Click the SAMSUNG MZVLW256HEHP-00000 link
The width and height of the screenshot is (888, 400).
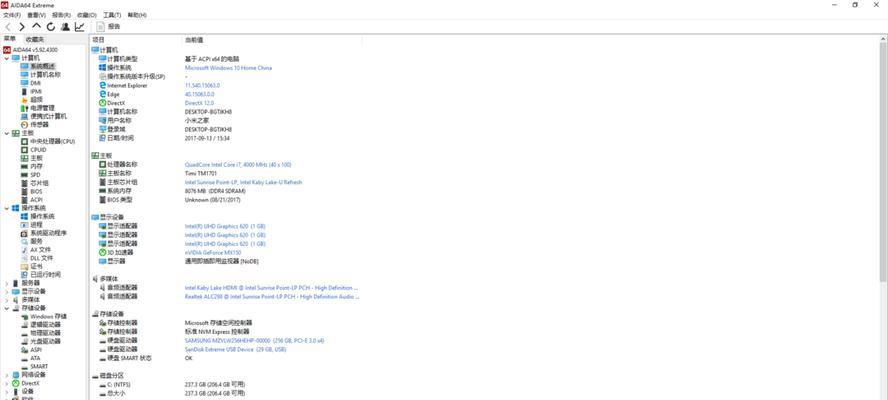[x=254, y=341]
